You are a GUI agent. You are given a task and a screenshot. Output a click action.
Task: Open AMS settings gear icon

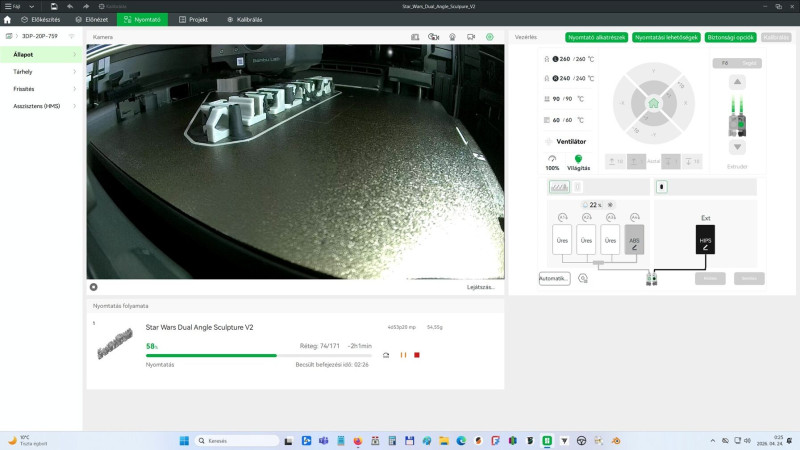coord(583,278)
